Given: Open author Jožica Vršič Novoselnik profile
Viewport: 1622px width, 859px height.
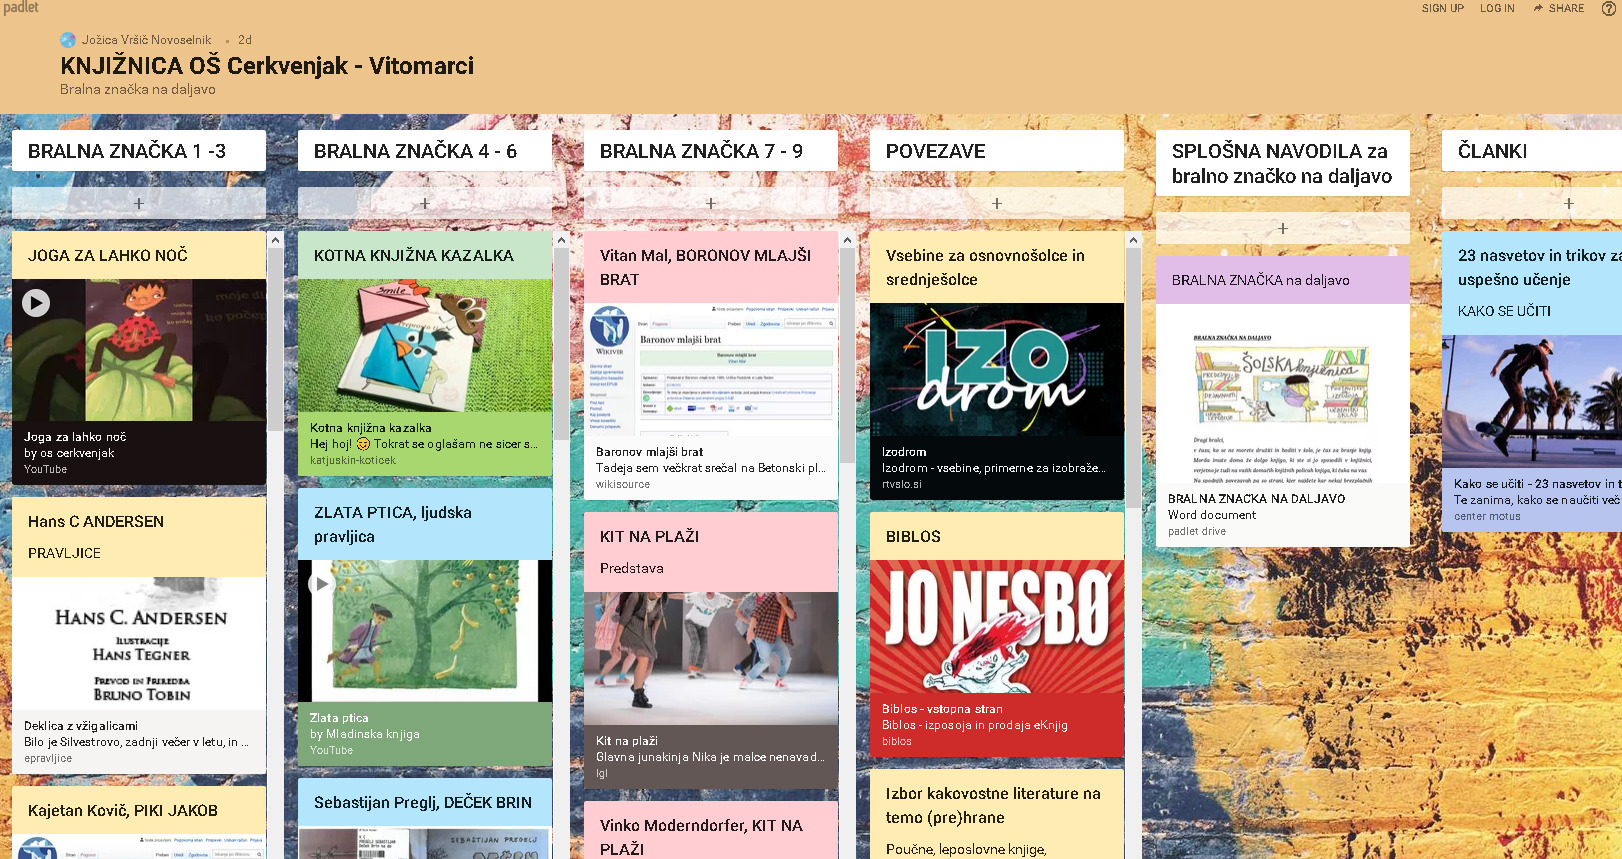Looking at the screenshot, I should 146,40.
